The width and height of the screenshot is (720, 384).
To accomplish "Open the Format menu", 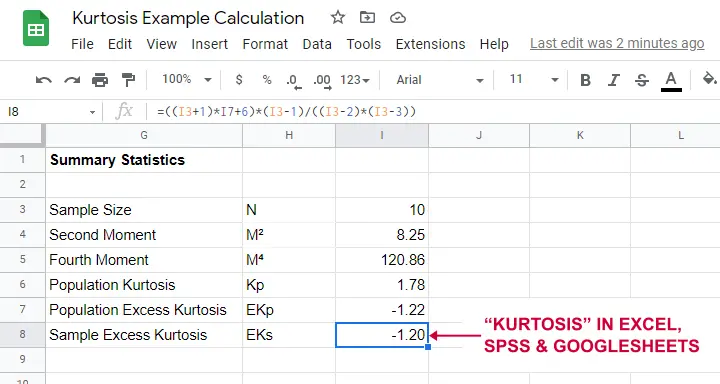I will tap(265, 44).
